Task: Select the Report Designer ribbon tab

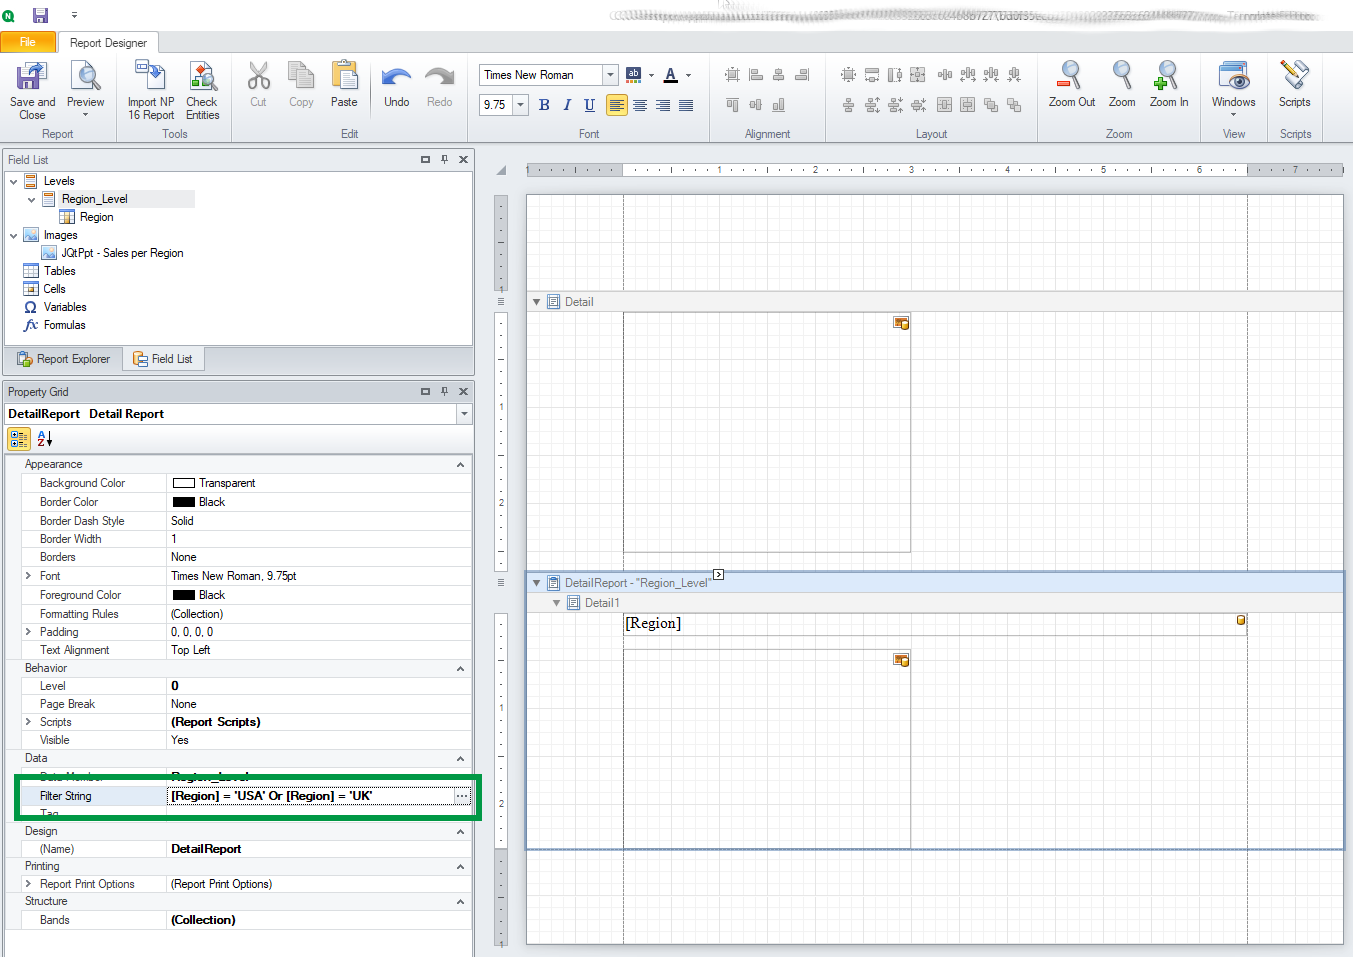Action: 108,43
